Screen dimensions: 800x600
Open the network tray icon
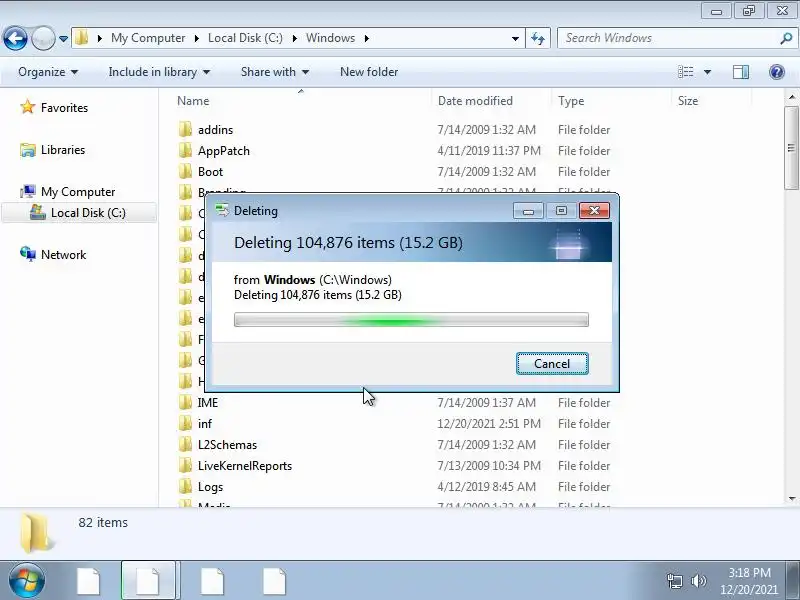(x=674, y=581)
